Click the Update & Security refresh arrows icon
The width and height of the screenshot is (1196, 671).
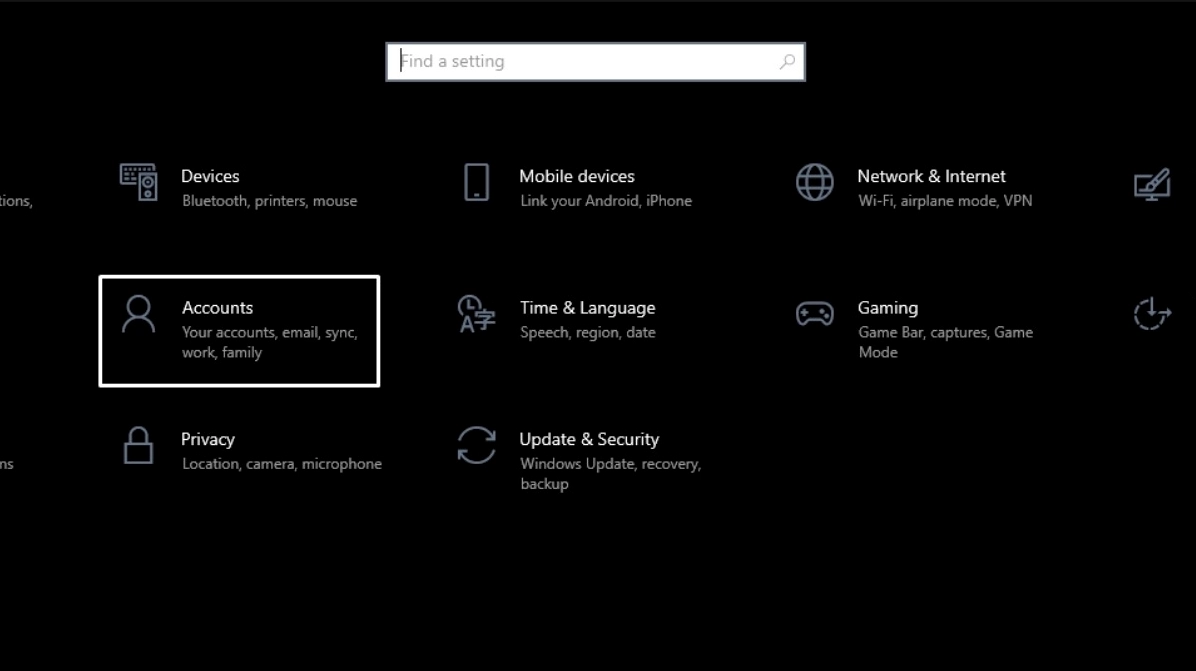(476, 446)
